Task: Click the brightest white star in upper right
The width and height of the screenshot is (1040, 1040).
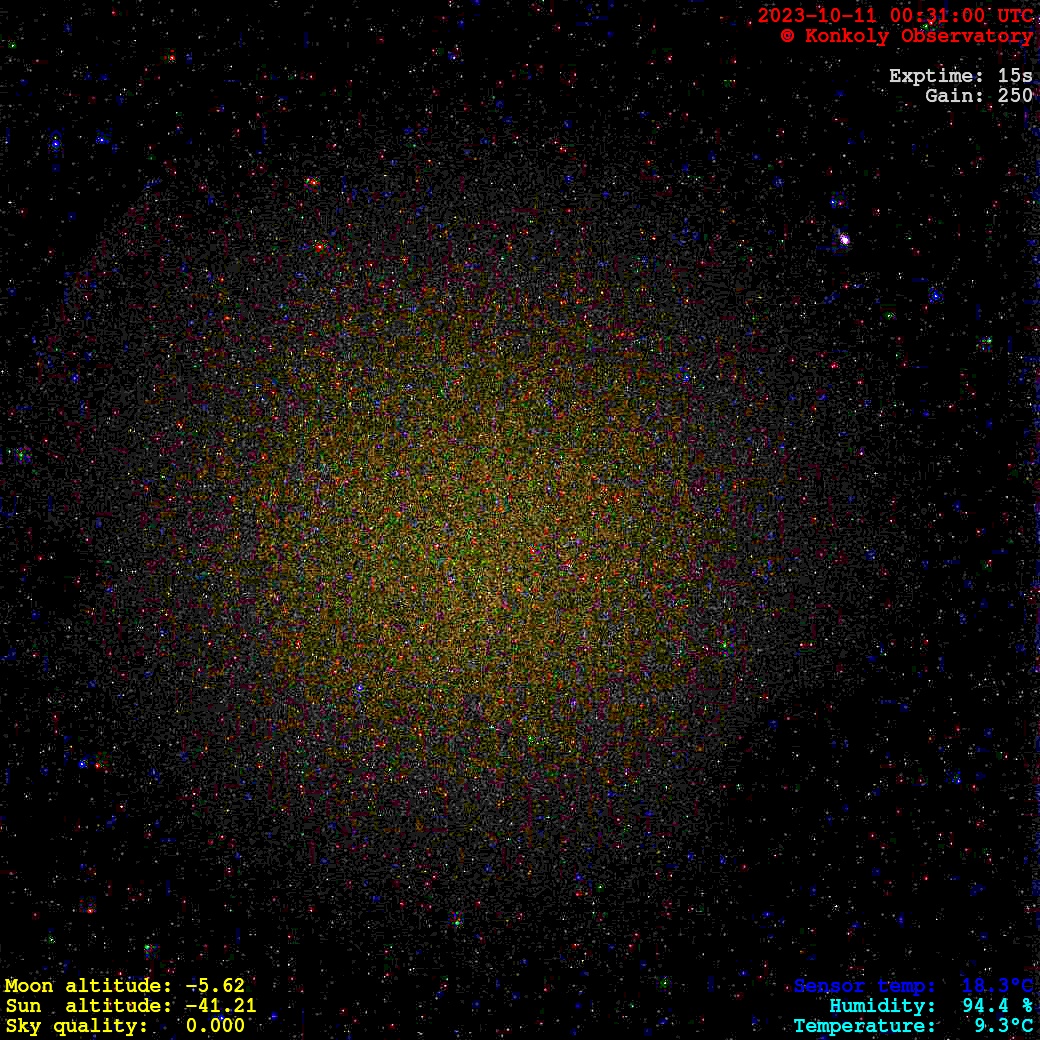Action: point(845,240)
